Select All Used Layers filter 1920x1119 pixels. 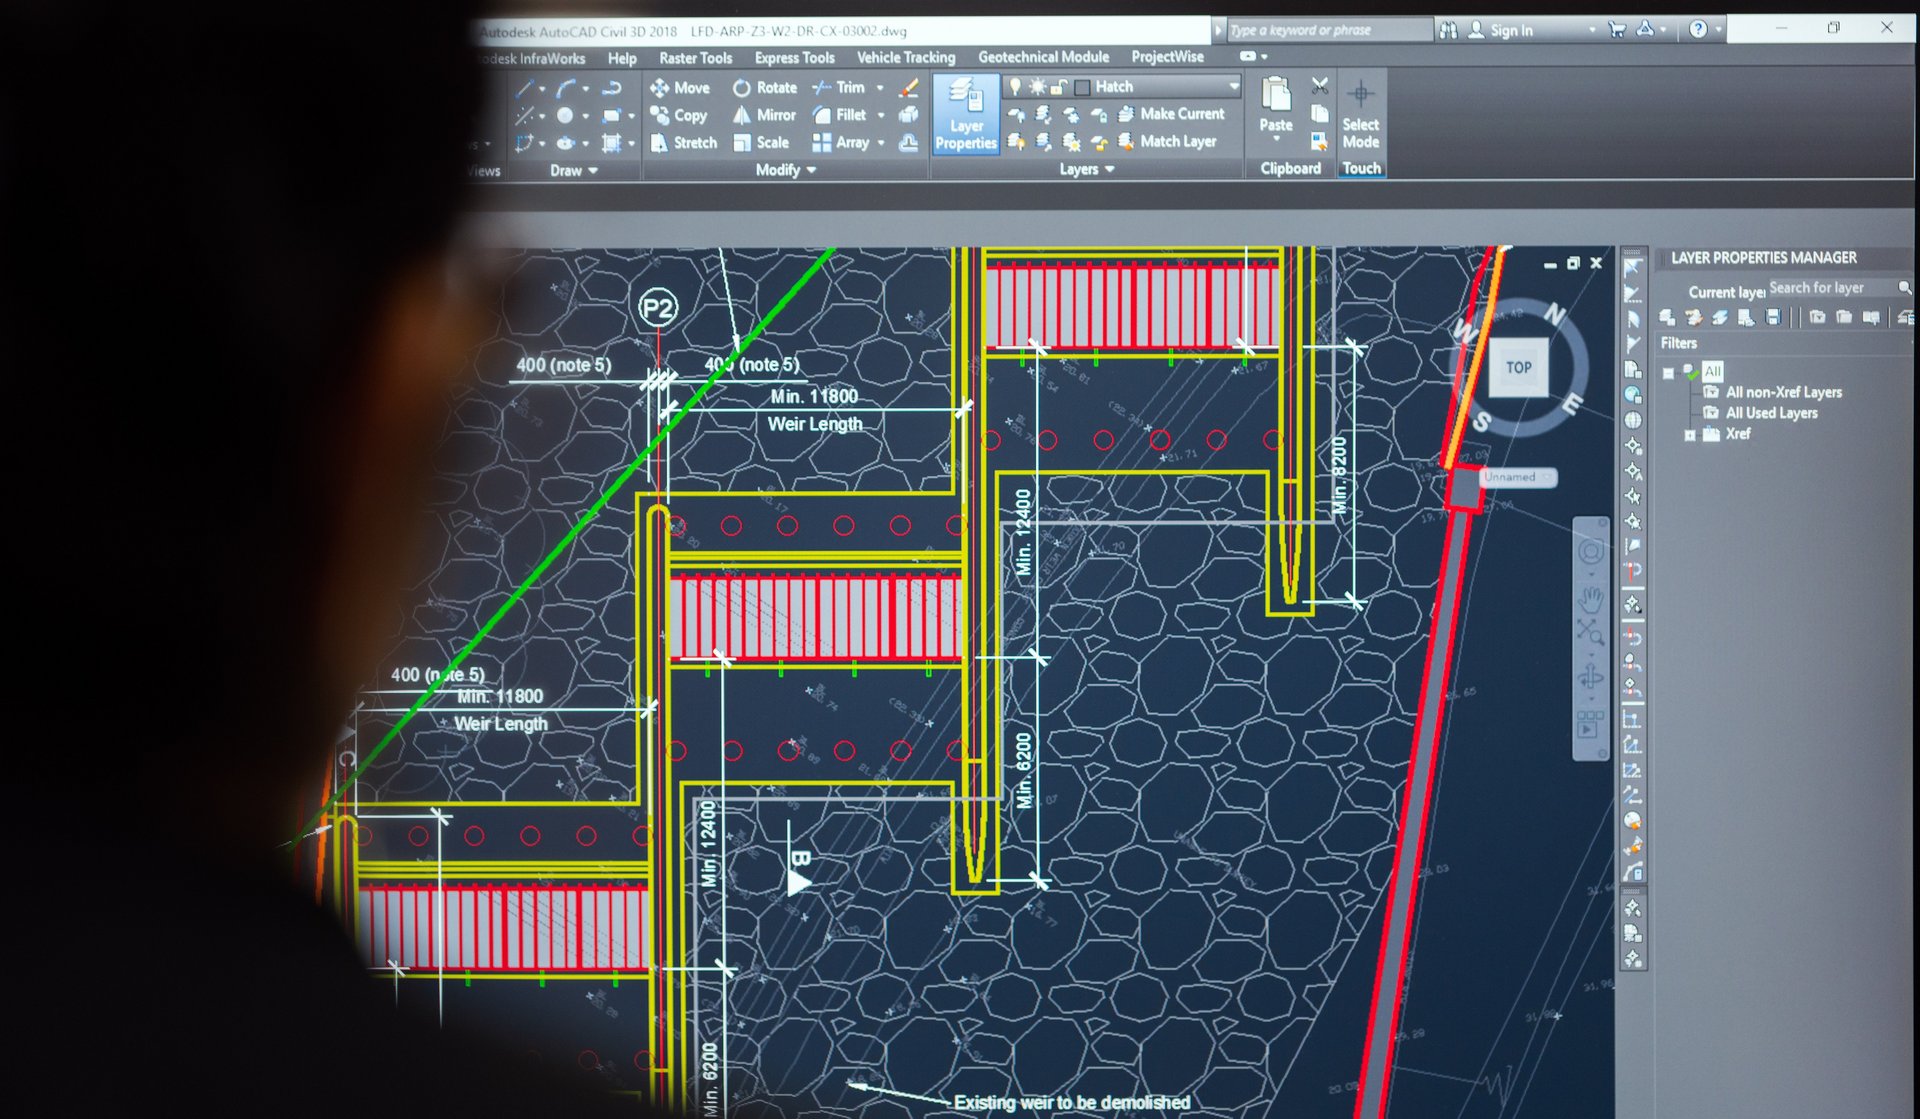[x=1771, y=413]
